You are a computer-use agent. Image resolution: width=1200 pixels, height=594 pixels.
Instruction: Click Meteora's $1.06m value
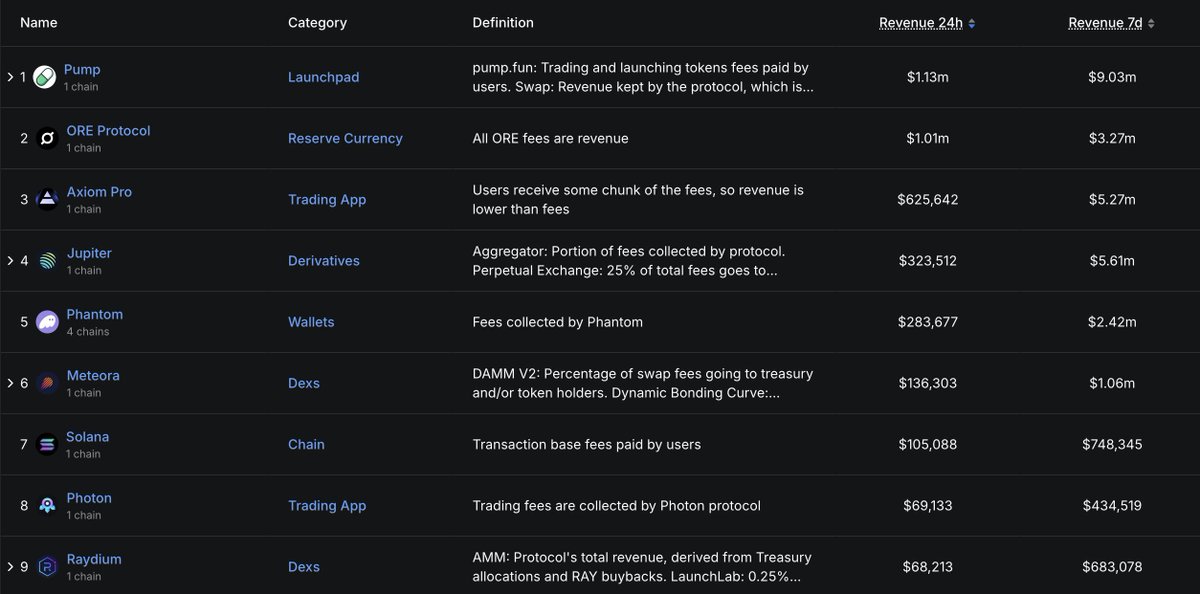pos(1112,383)
